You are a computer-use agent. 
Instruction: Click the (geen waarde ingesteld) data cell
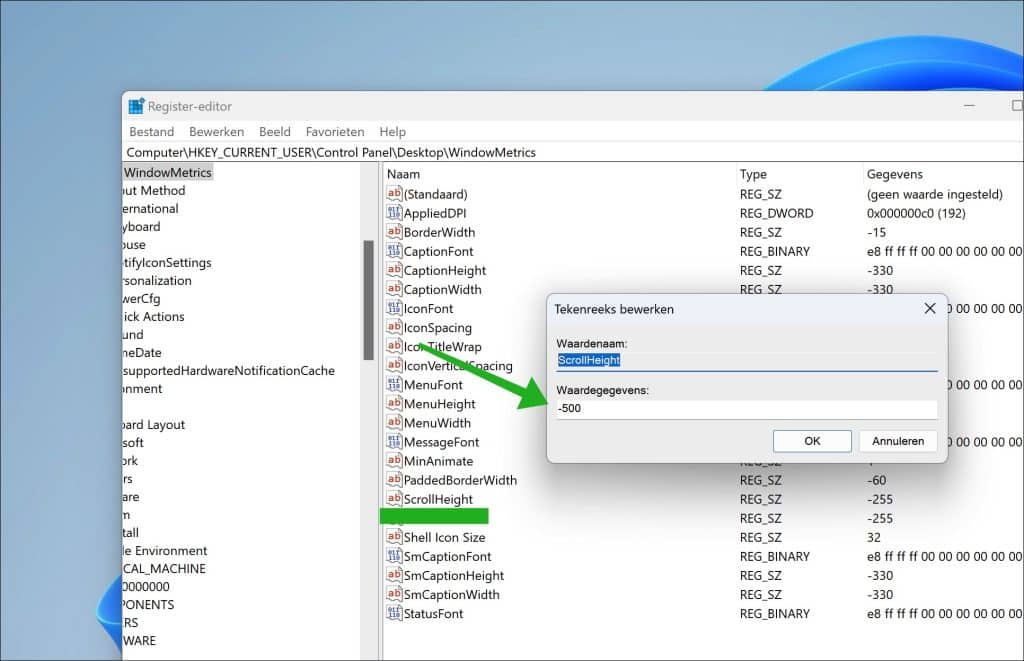pyautogui.click(x=934, y=194)
